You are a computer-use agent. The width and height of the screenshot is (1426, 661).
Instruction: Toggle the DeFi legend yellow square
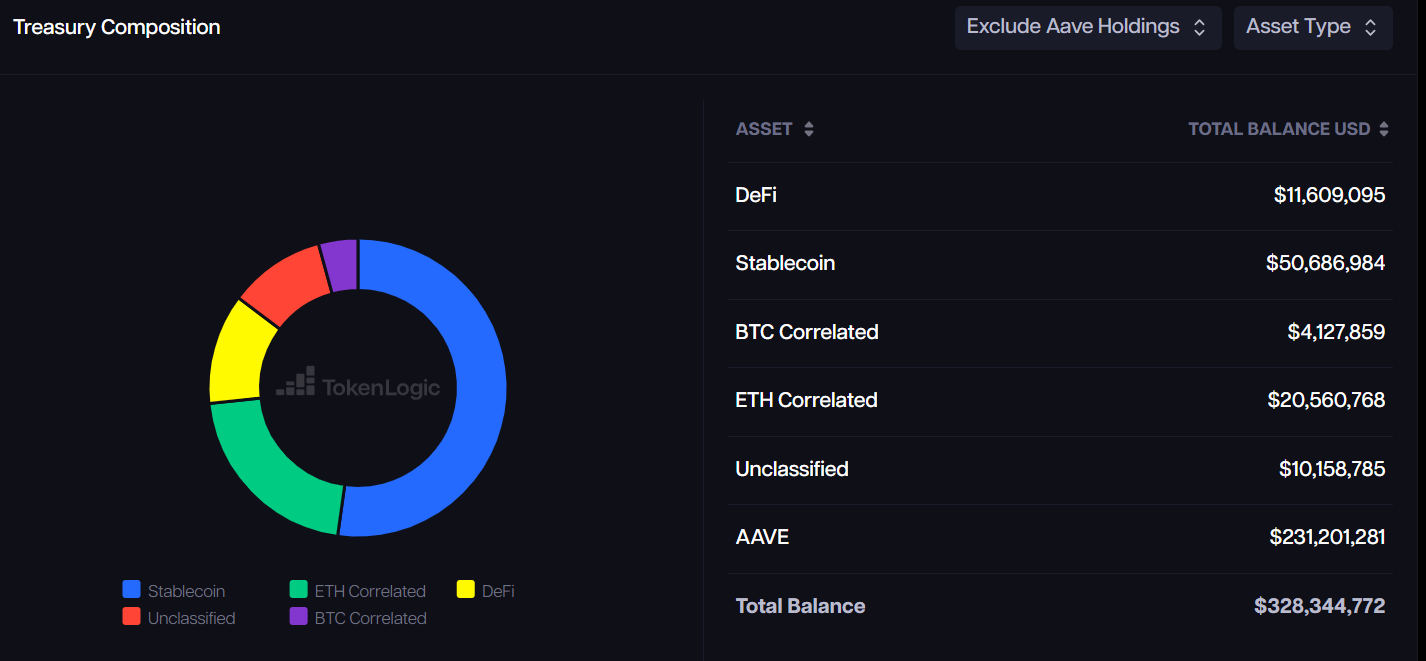[465, 590]
